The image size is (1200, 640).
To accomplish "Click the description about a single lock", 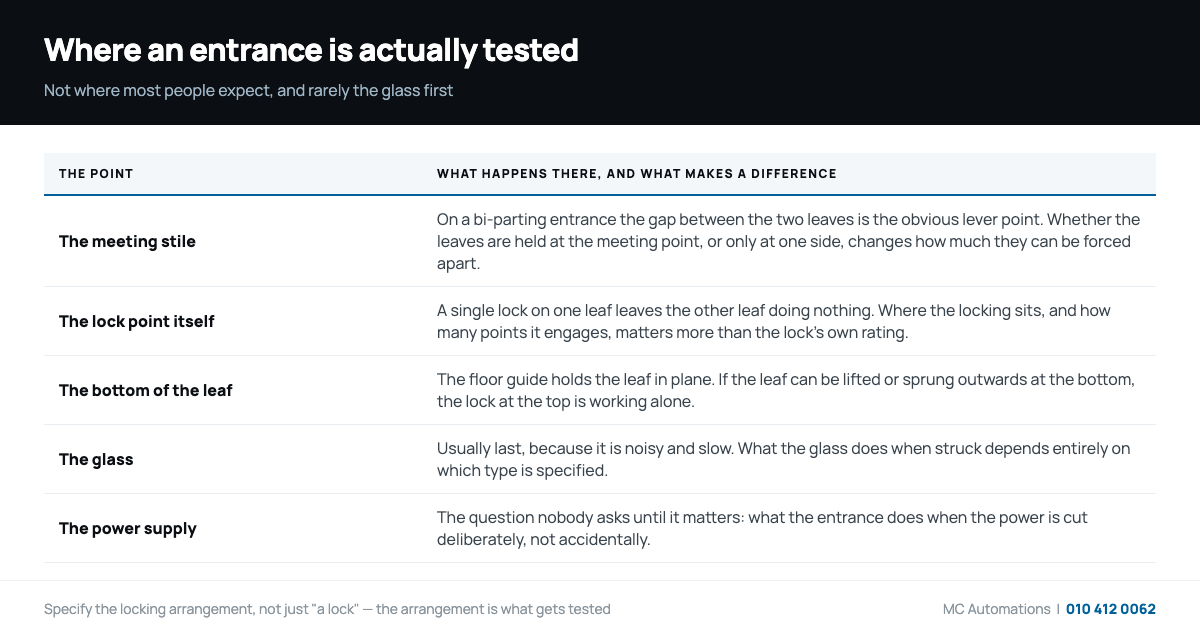I will (x=774, y=321).
